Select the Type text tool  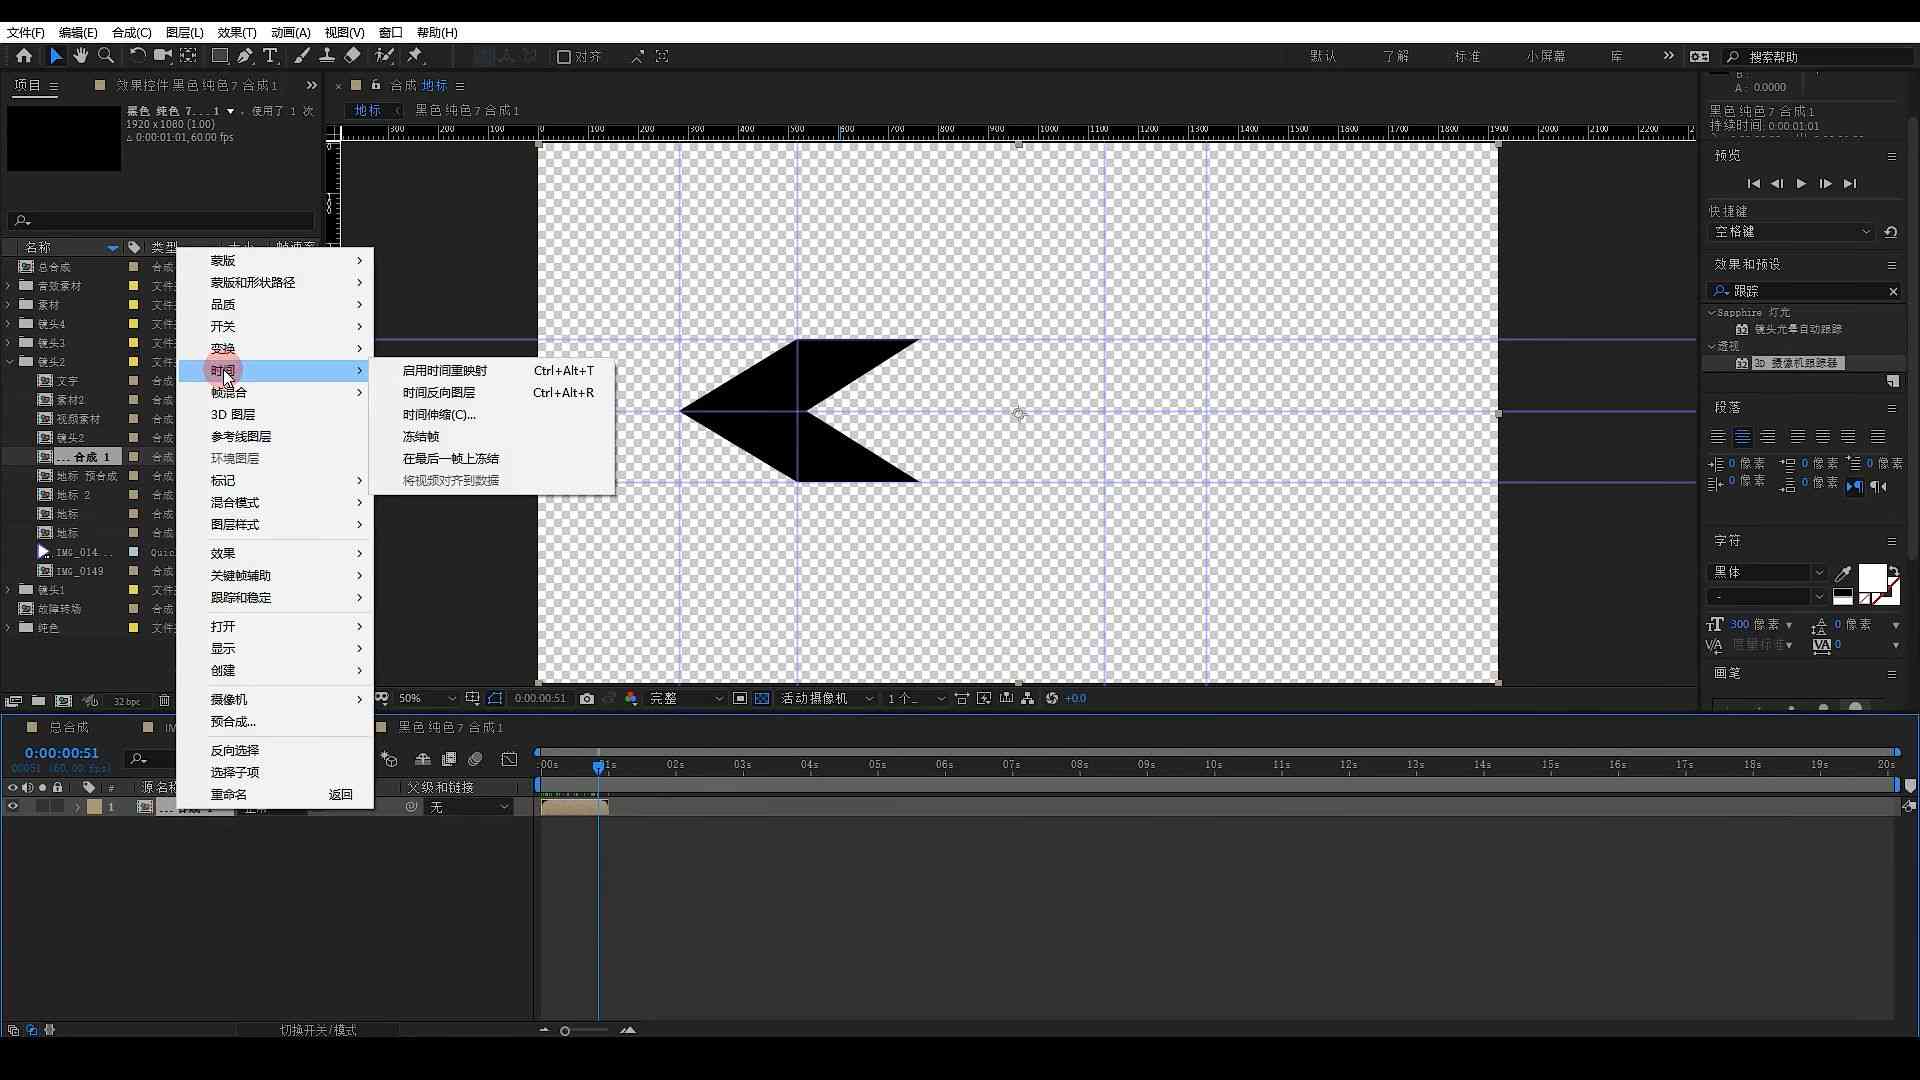(270, 56)
